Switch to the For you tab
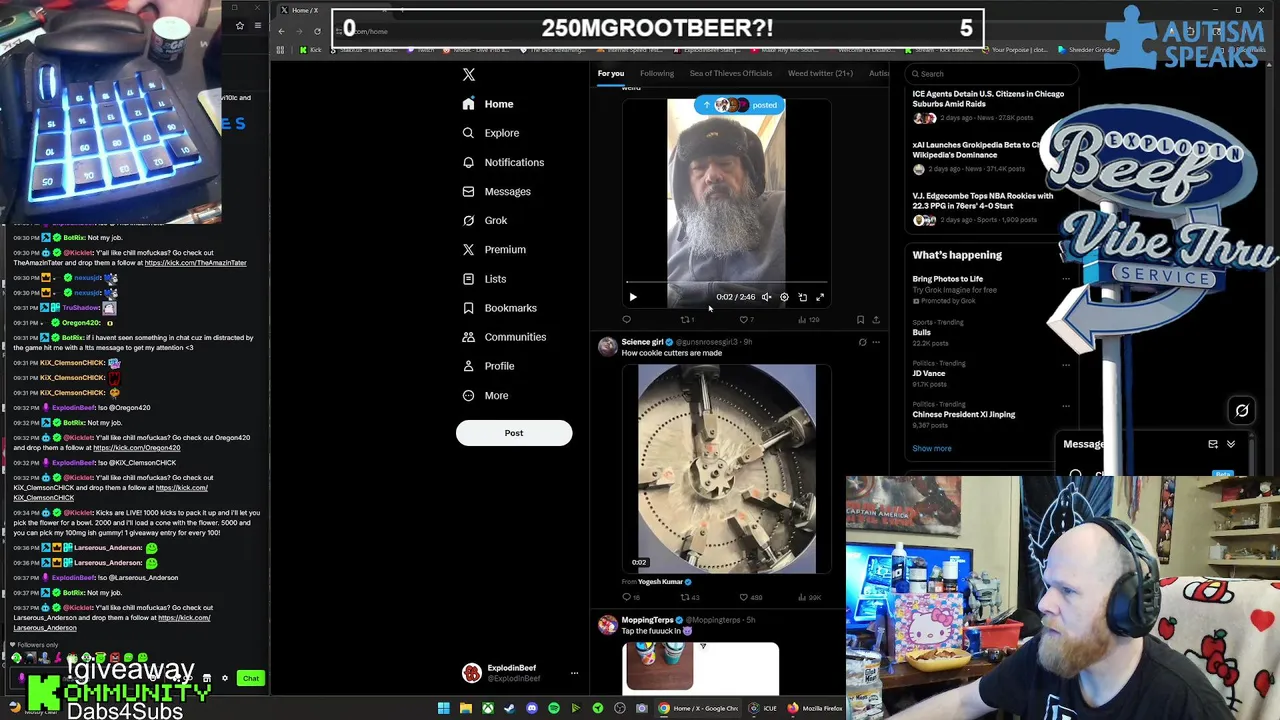The image size is (1280, 720). (610, 73)
